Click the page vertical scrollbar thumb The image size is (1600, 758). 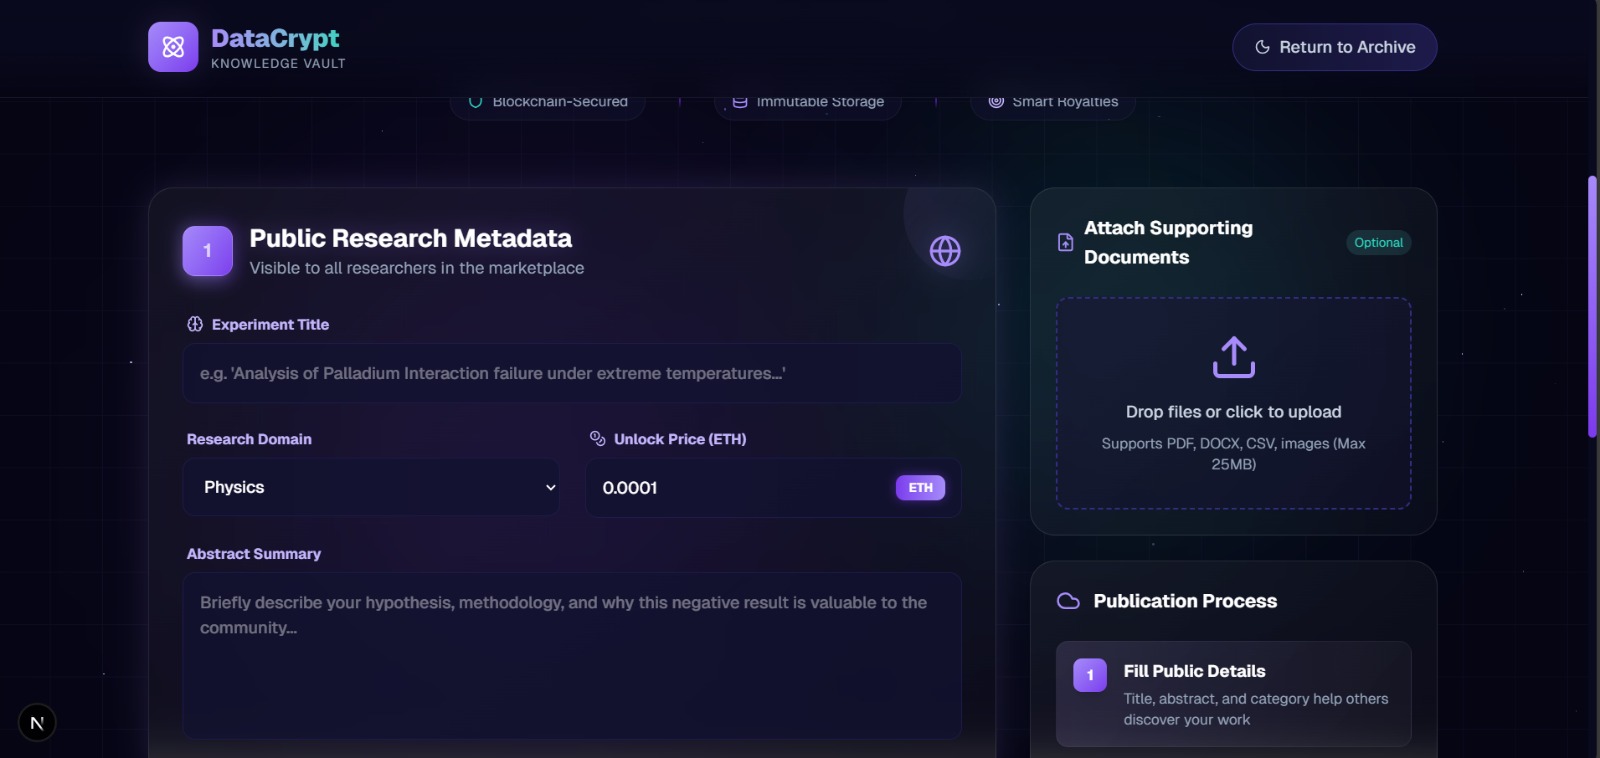(x=1592, y=307)
